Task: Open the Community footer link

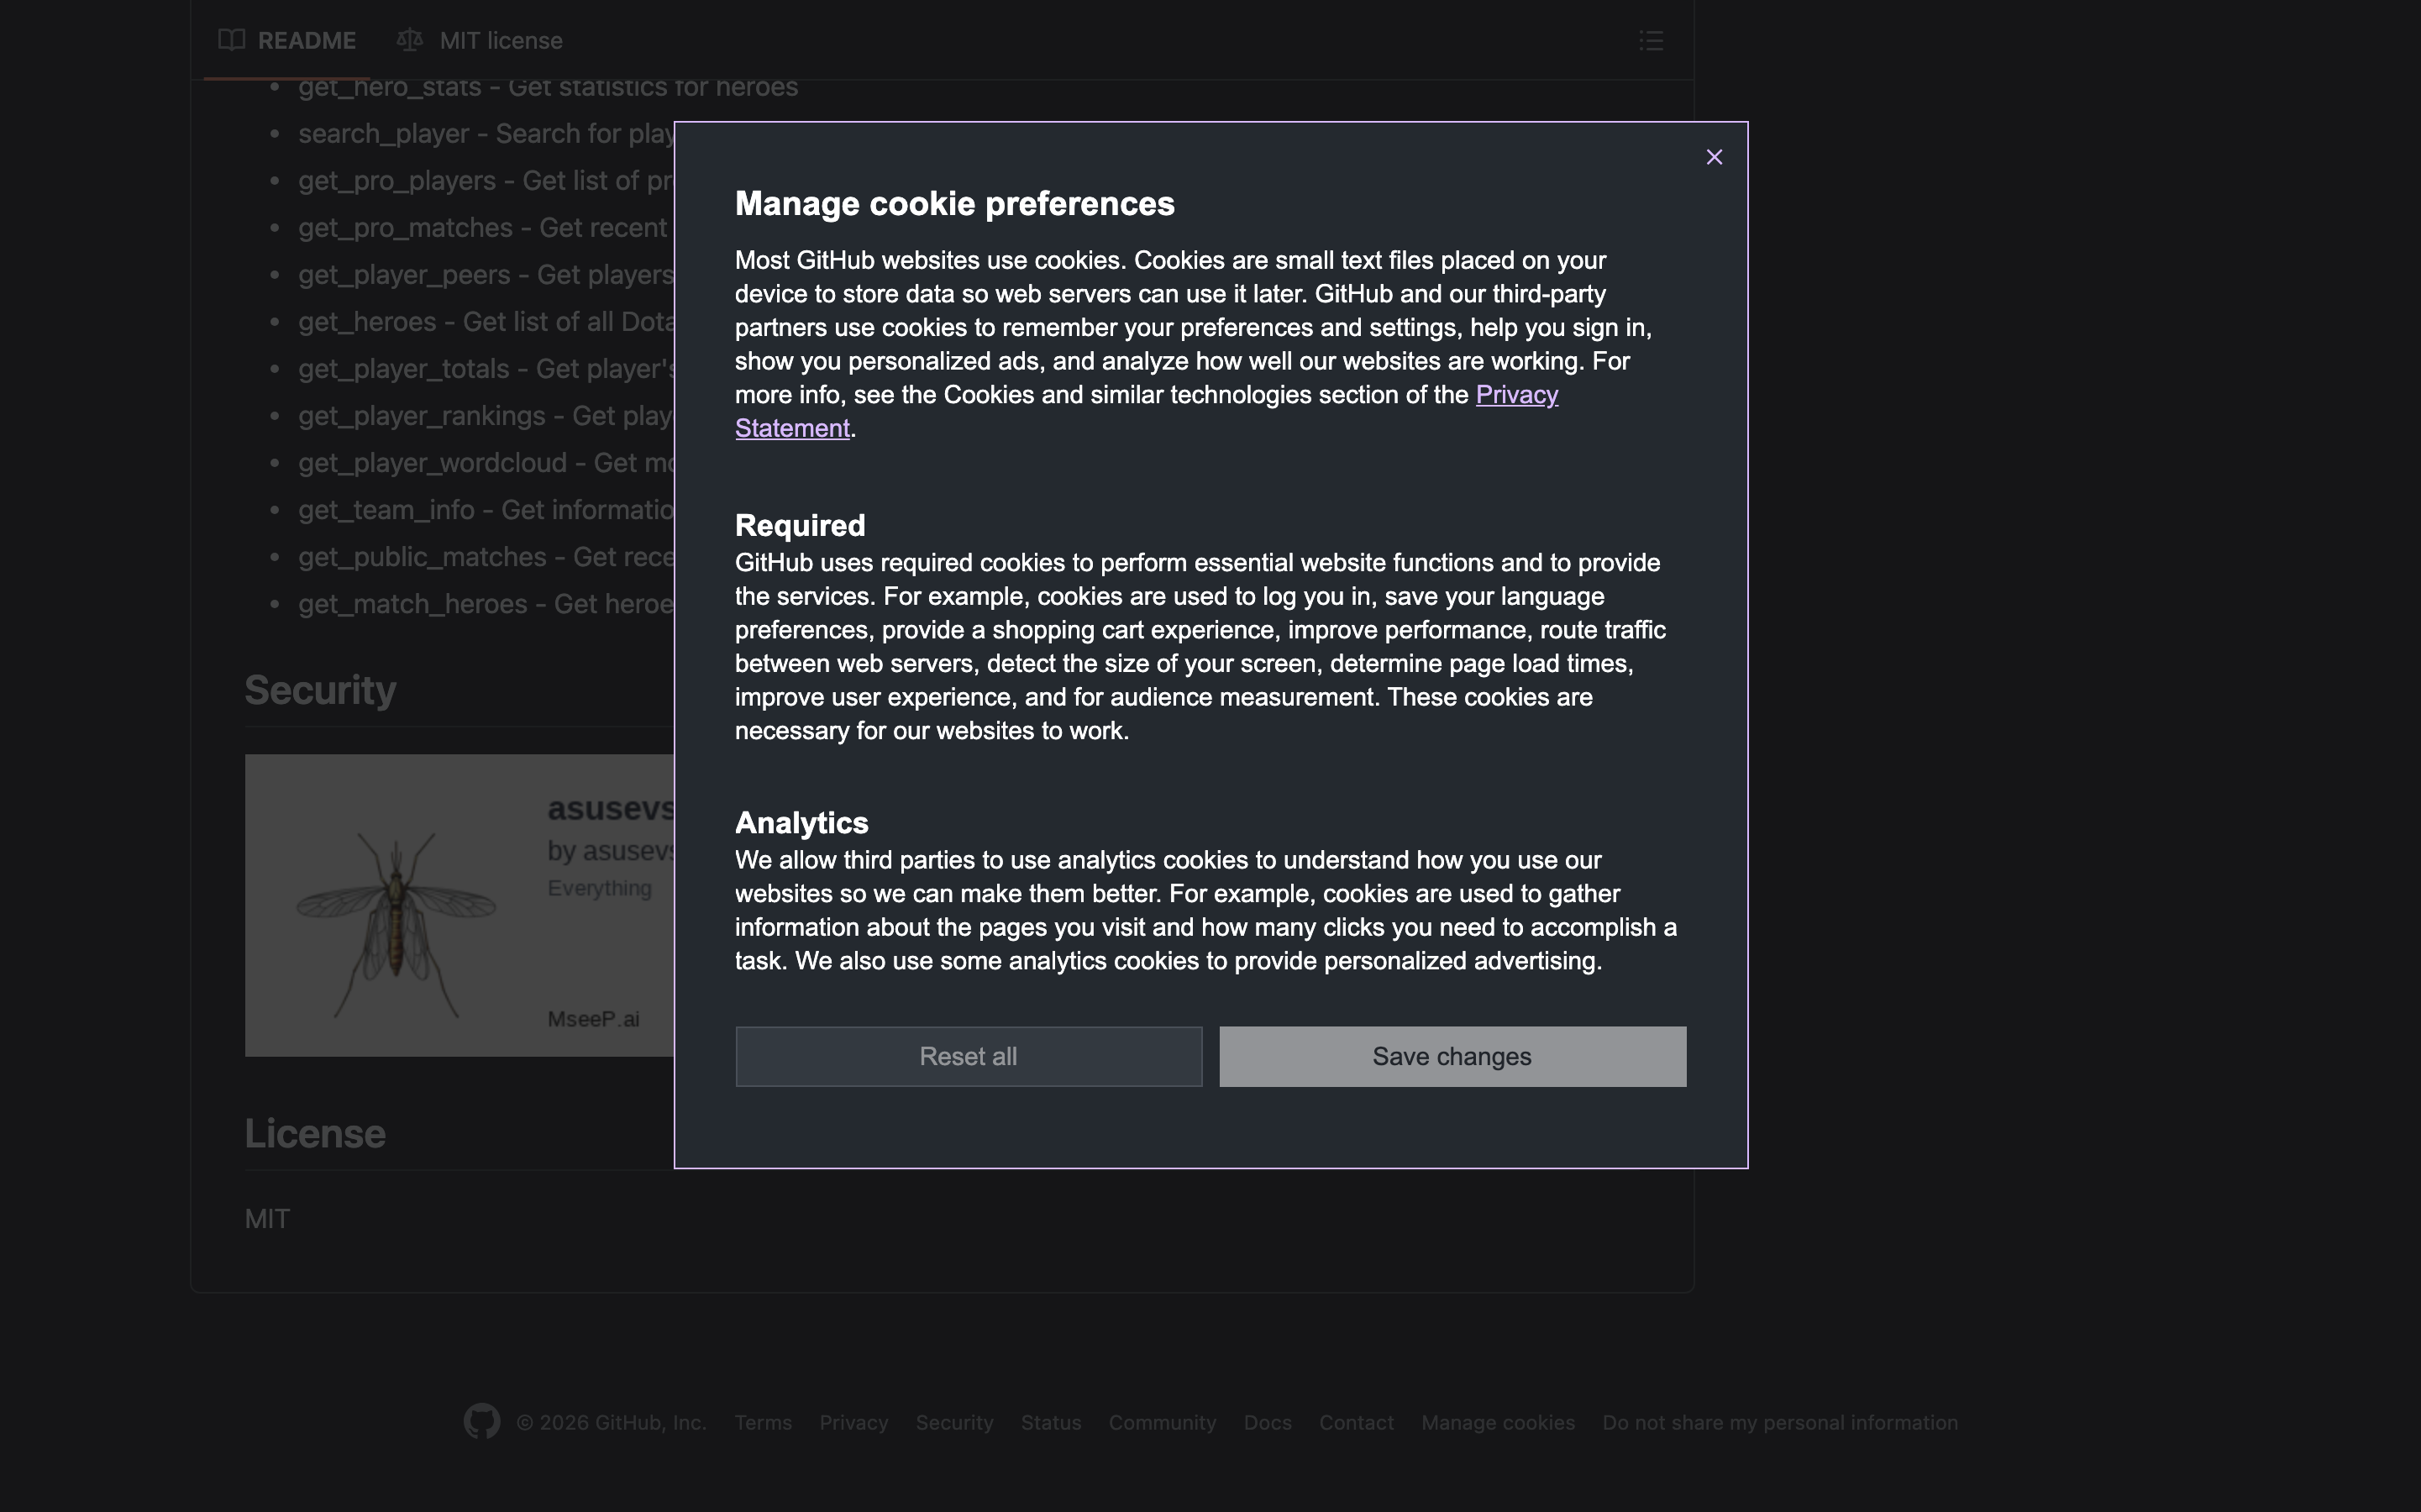Action: [1162, 1422]
